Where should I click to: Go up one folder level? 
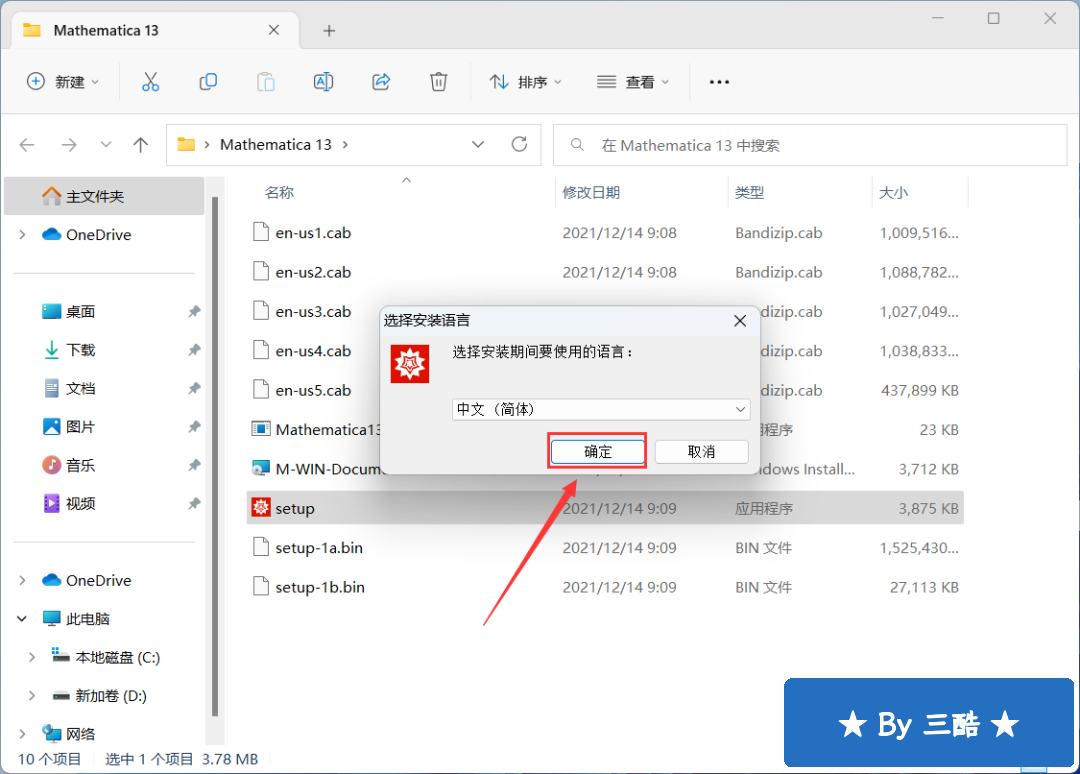point(141,145)
